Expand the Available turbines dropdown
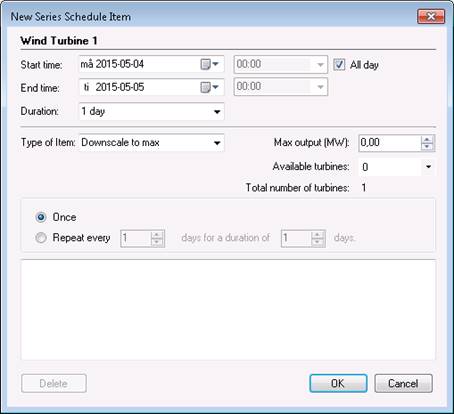The height and width of the screenshot is (414, 454). [x=428, y=167]
